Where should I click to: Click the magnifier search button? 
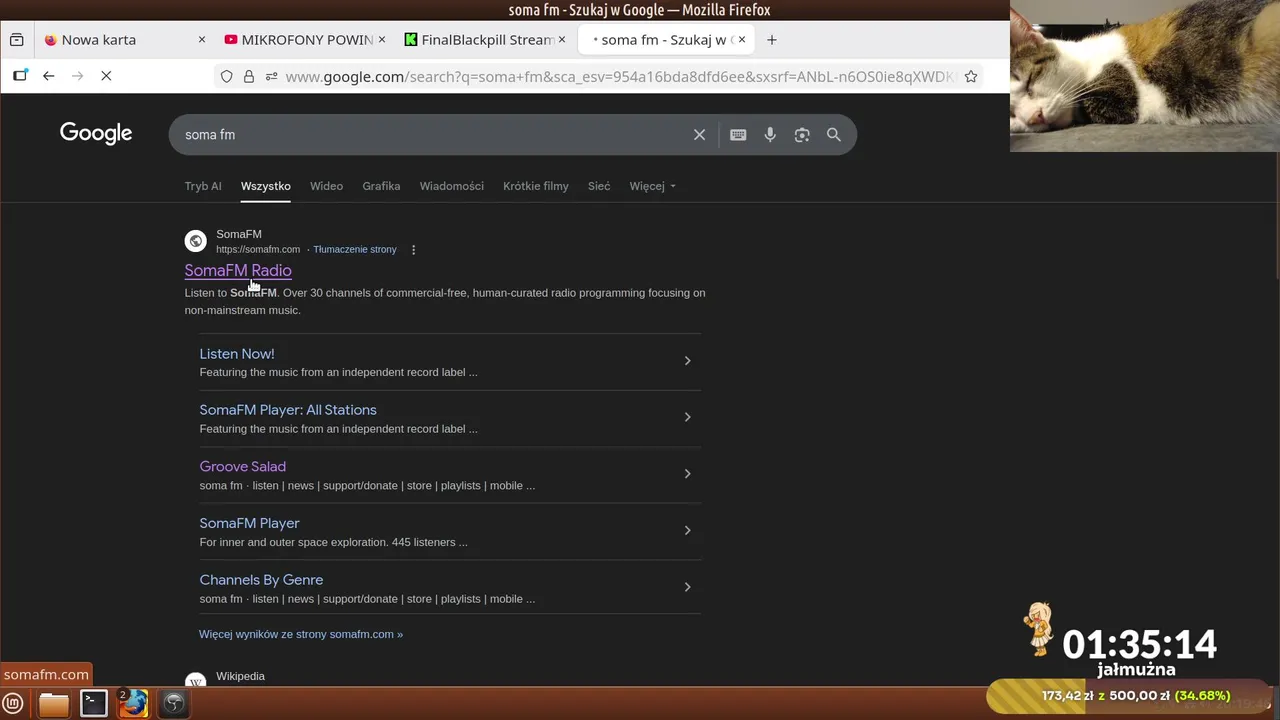(x=834, y=135)
